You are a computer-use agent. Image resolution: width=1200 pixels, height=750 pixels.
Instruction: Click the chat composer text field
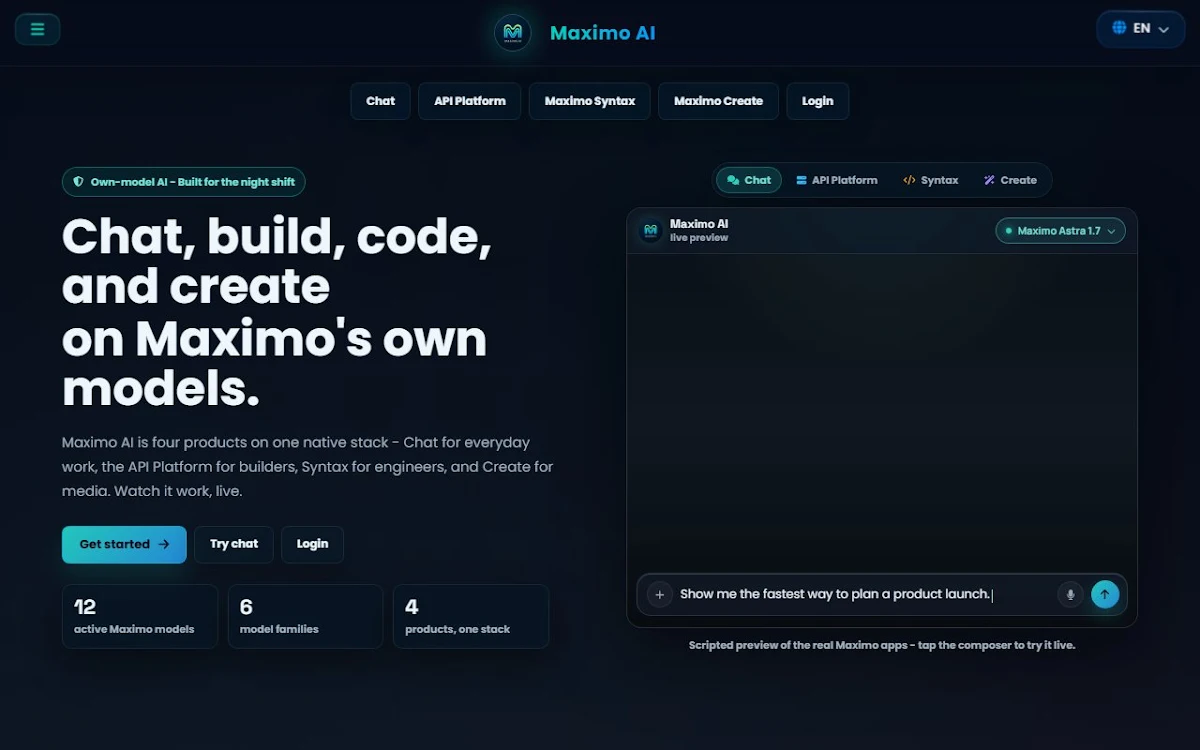pyautogui.click(x=864, y=594)
